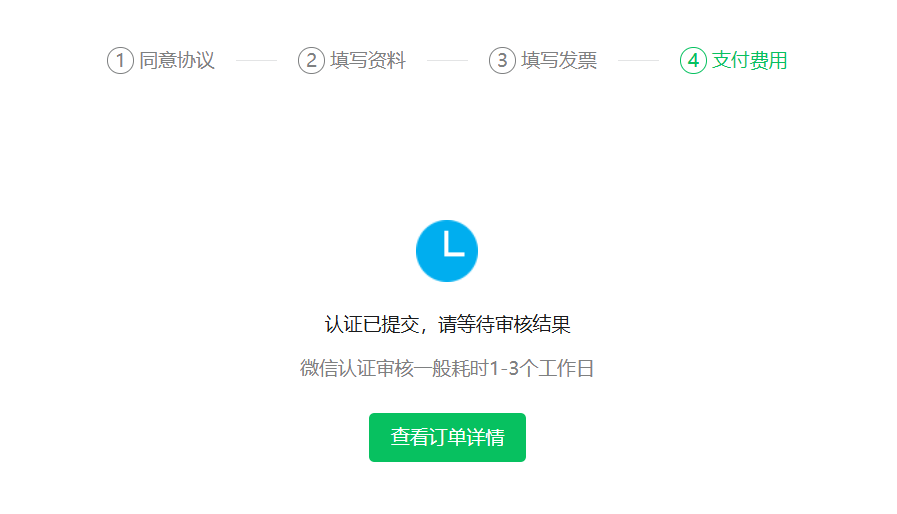Click the 请等待审核结果 heading text
The width and height of the screenshot is (897, 514).
click(505, 325)
